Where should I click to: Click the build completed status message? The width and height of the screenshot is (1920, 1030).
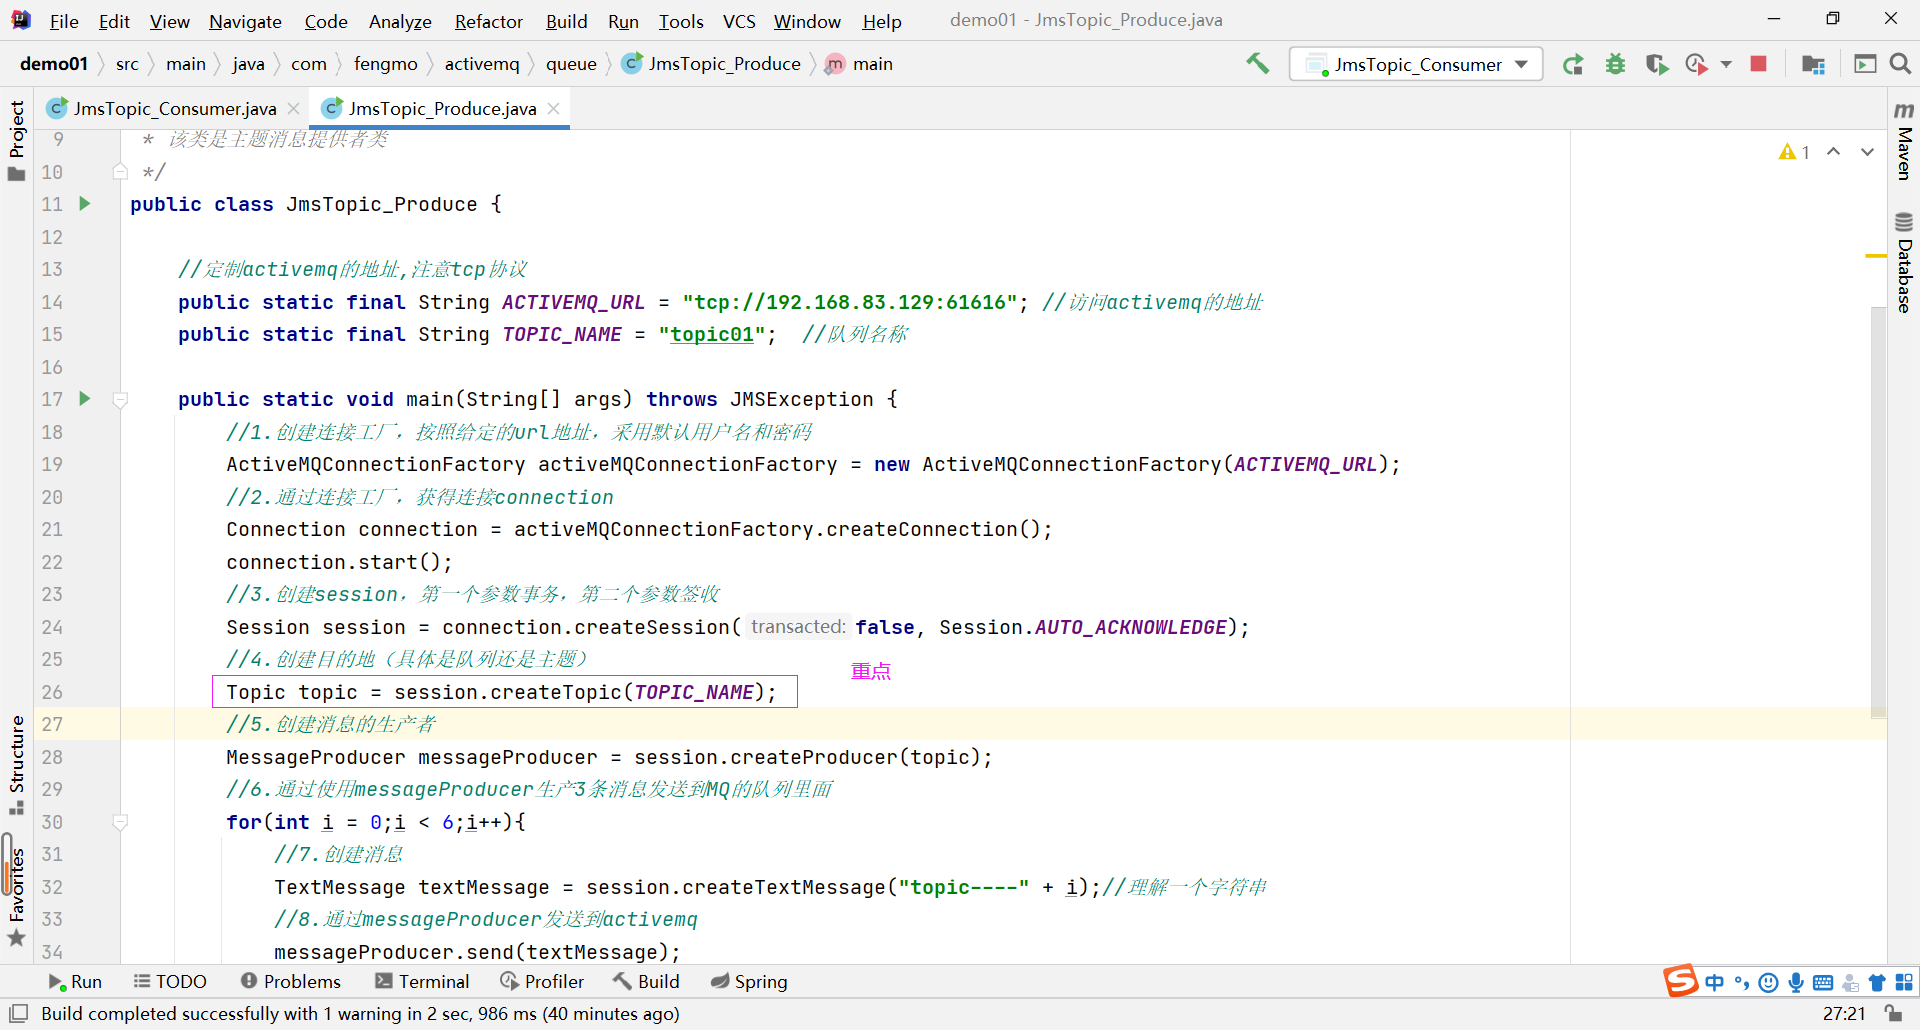point(360,1014)
